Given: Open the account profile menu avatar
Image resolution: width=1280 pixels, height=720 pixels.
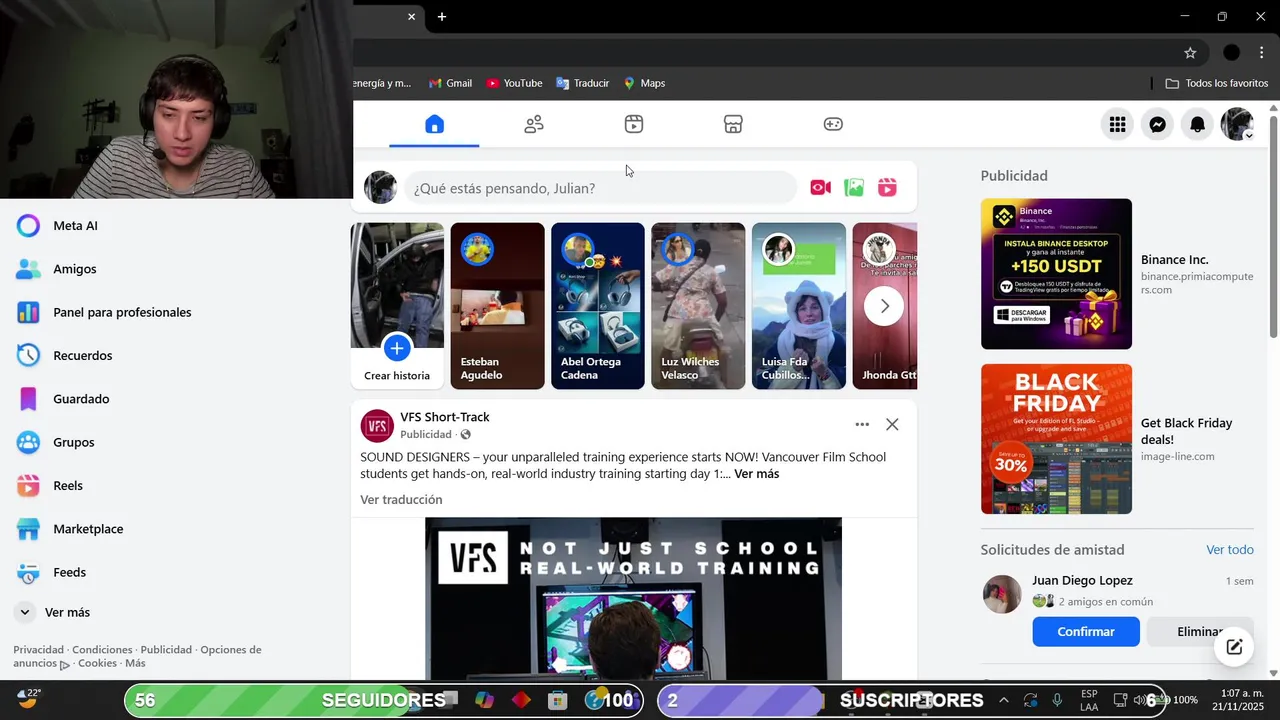Looking at the screenshot, I should click(x=1237, y=124).
